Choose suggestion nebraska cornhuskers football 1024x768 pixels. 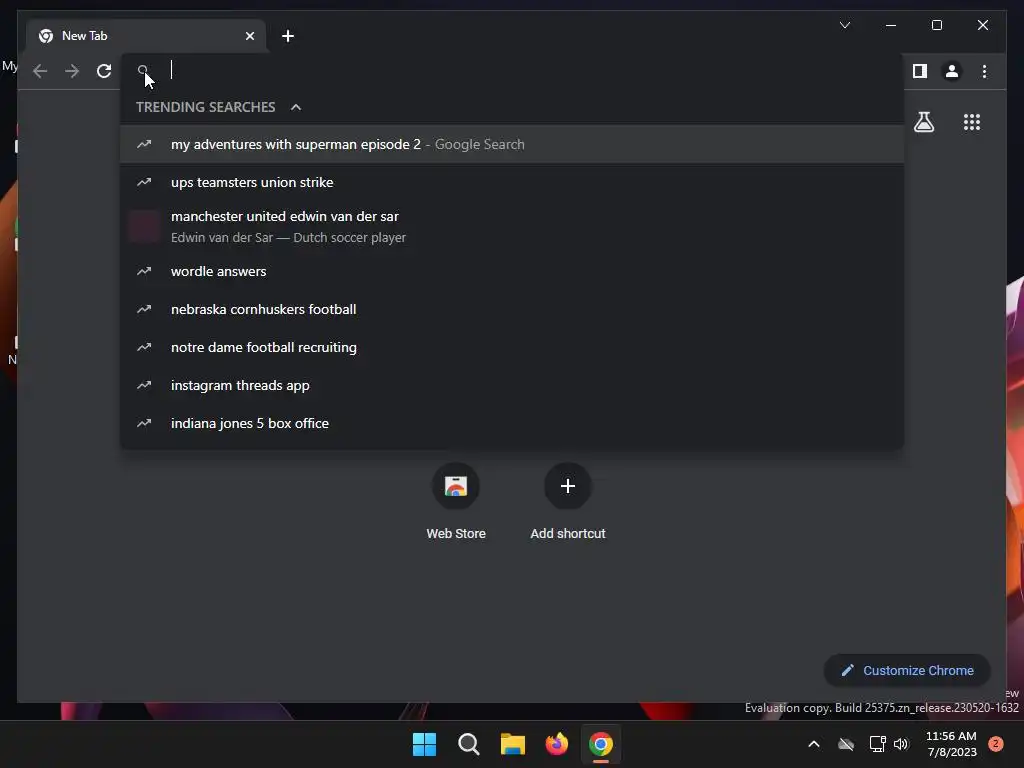512,309
